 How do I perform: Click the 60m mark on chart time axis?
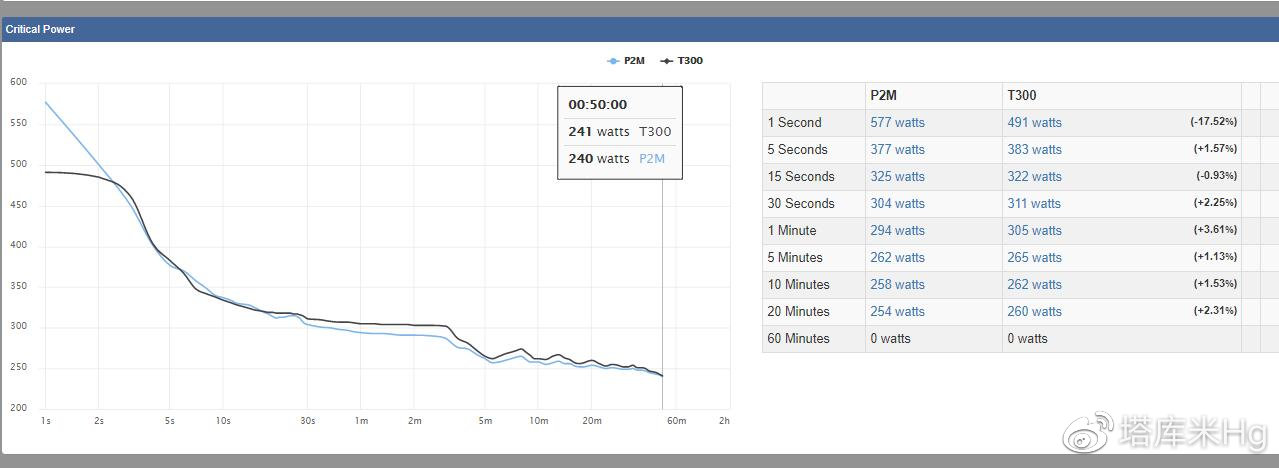pos(677,421)
